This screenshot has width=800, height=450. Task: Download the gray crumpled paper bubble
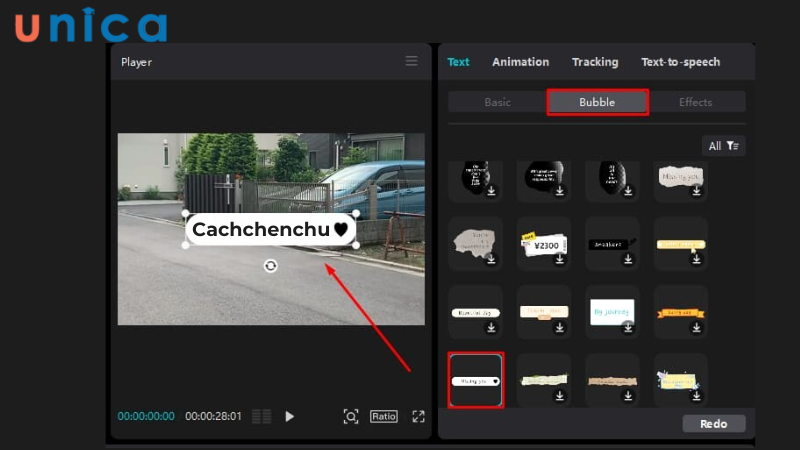coord(491,259)
